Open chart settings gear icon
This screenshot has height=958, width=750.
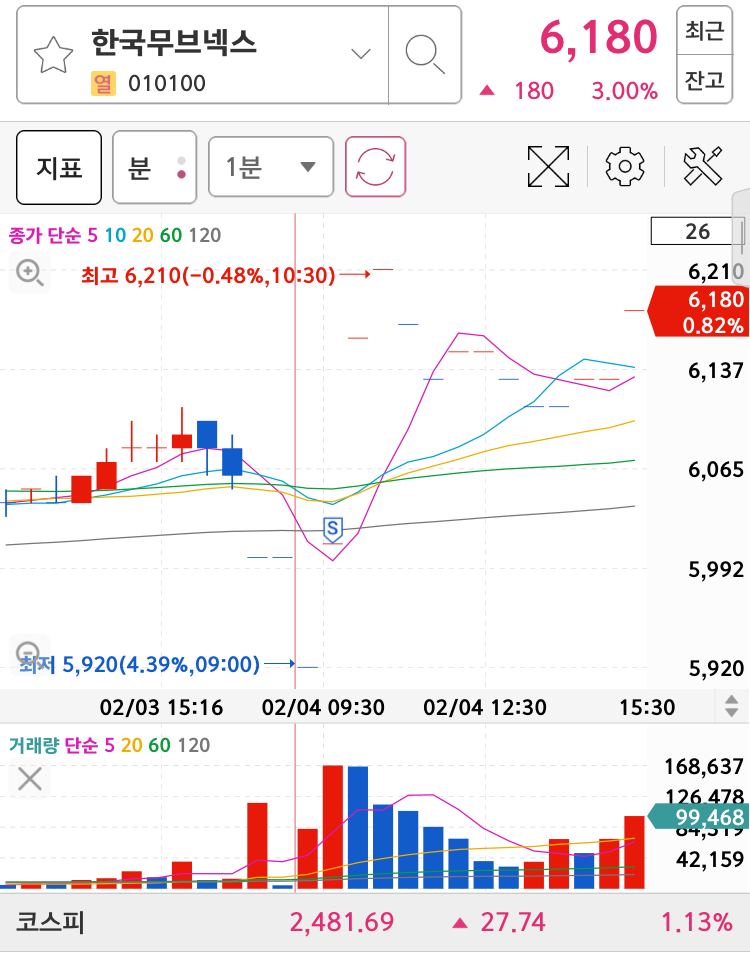(x=624, y=166)
